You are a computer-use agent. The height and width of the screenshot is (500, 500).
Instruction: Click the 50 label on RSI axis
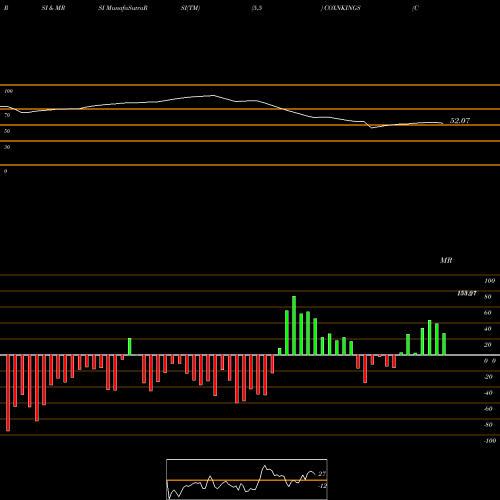7,131
